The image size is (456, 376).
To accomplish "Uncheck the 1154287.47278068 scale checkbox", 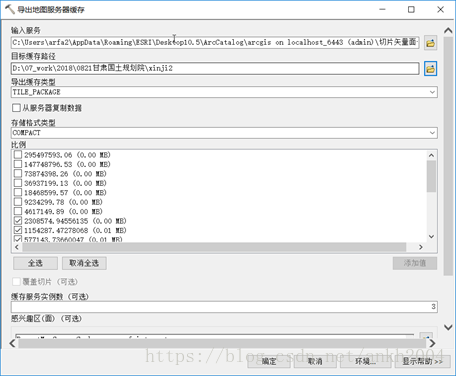I will (x=18, y=230).
